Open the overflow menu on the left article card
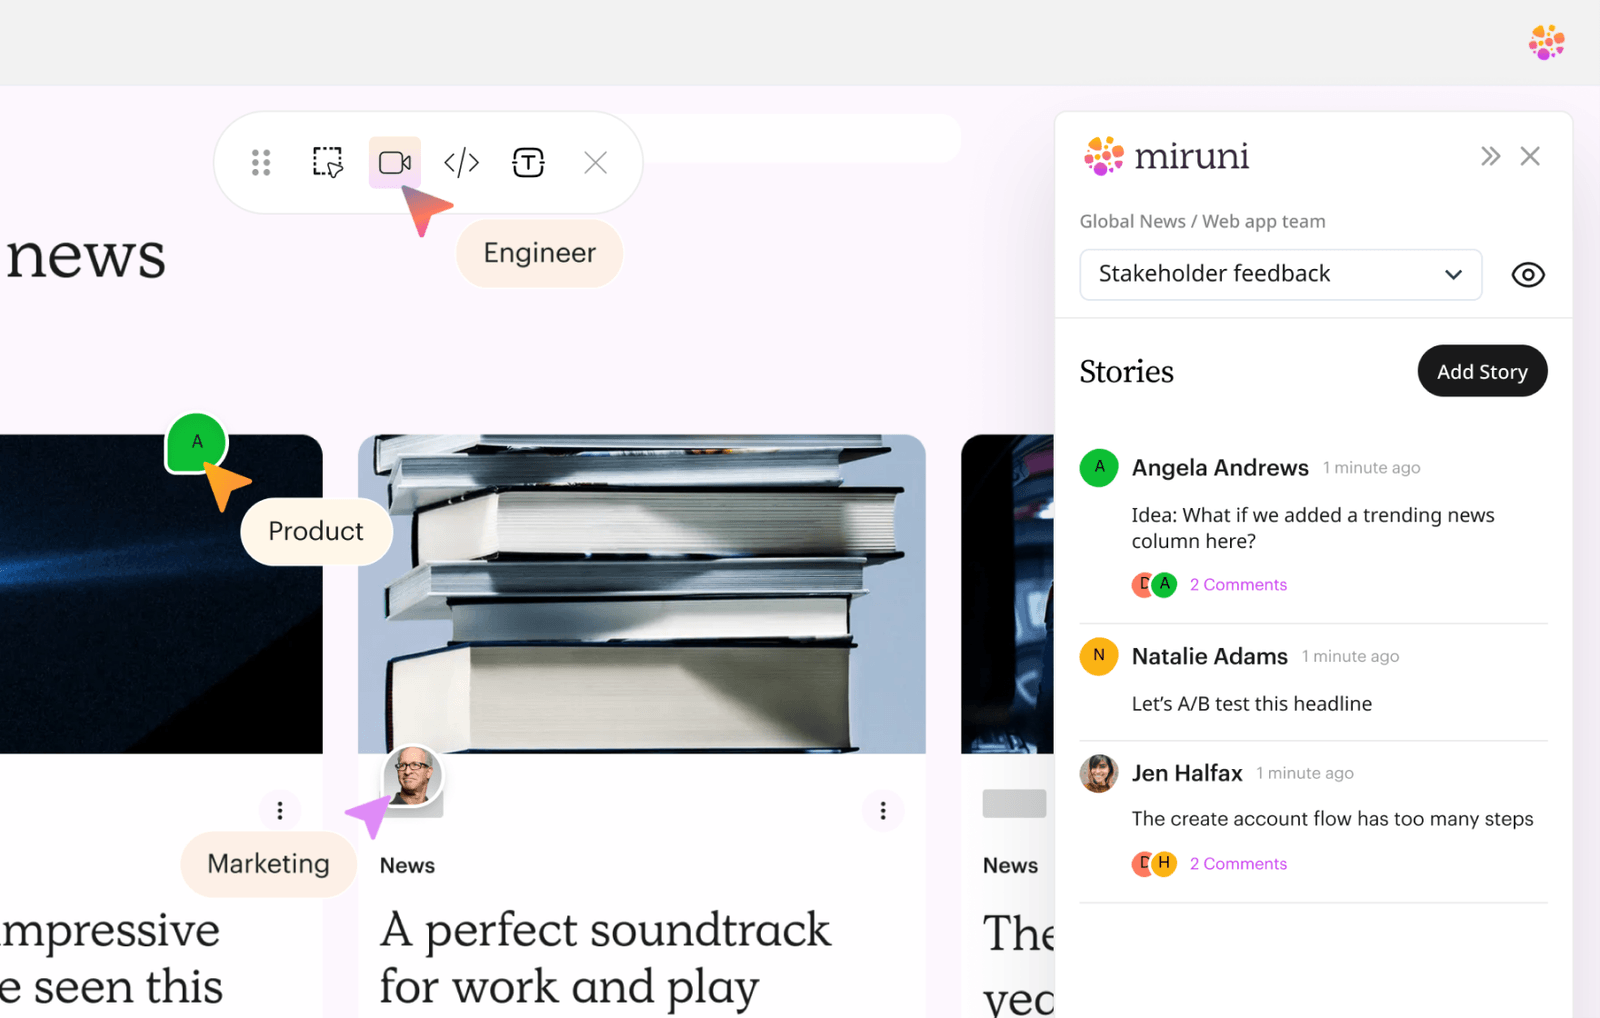The image size is (1600, 1018). [280, 810]
